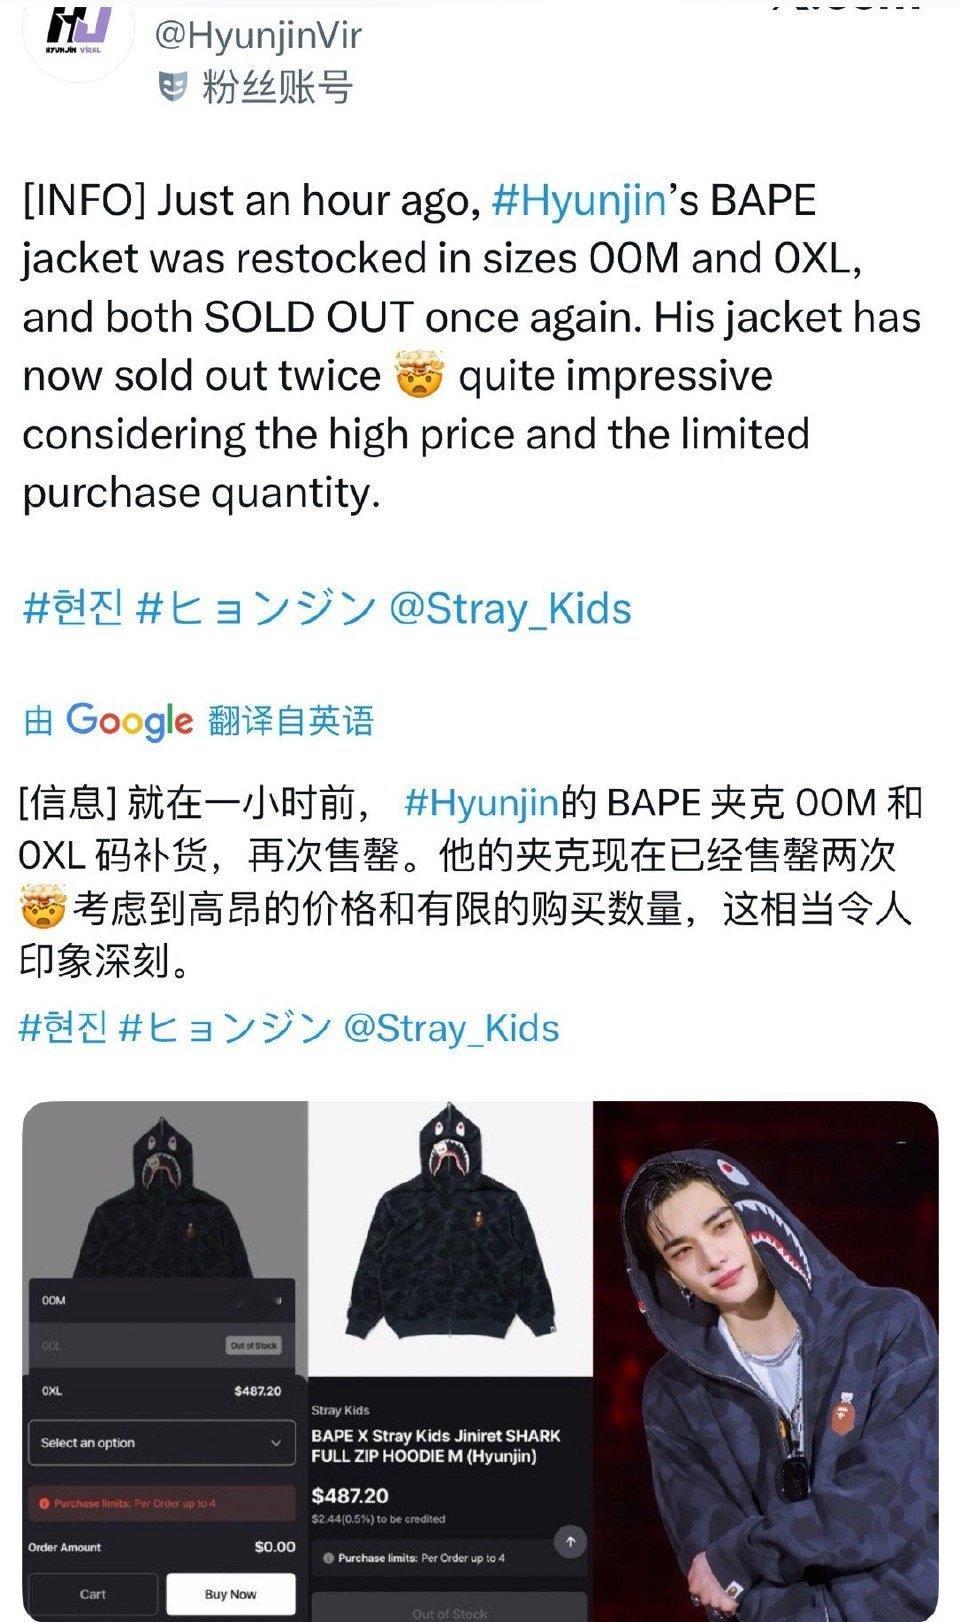The width and height of the screenshot is (960, 1622).
Task: Open the #Hyunjin hashtag in English text
Action: pyautogui.click(x=579, y=200)
